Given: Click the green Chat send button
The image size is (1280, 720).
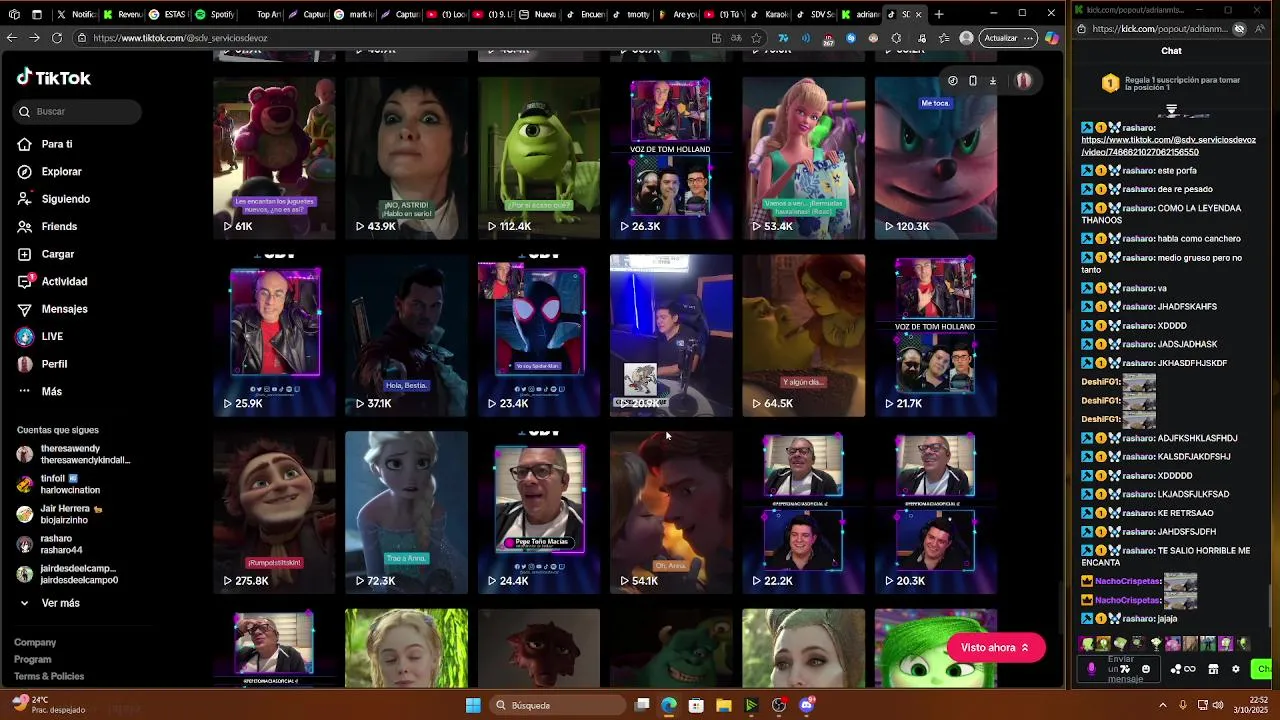Looking at the screenshot, I should point(1262,669).
